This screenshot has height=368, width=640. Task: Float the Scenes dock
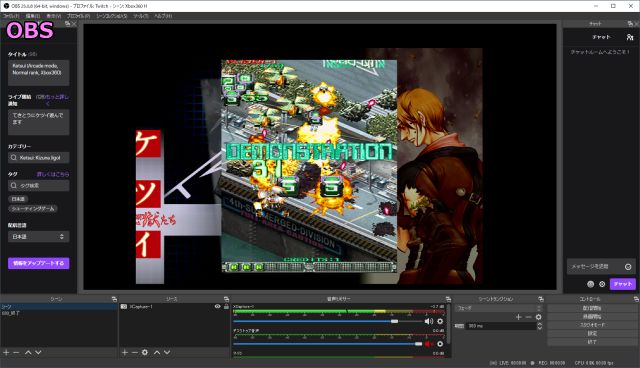coord(114,299)
